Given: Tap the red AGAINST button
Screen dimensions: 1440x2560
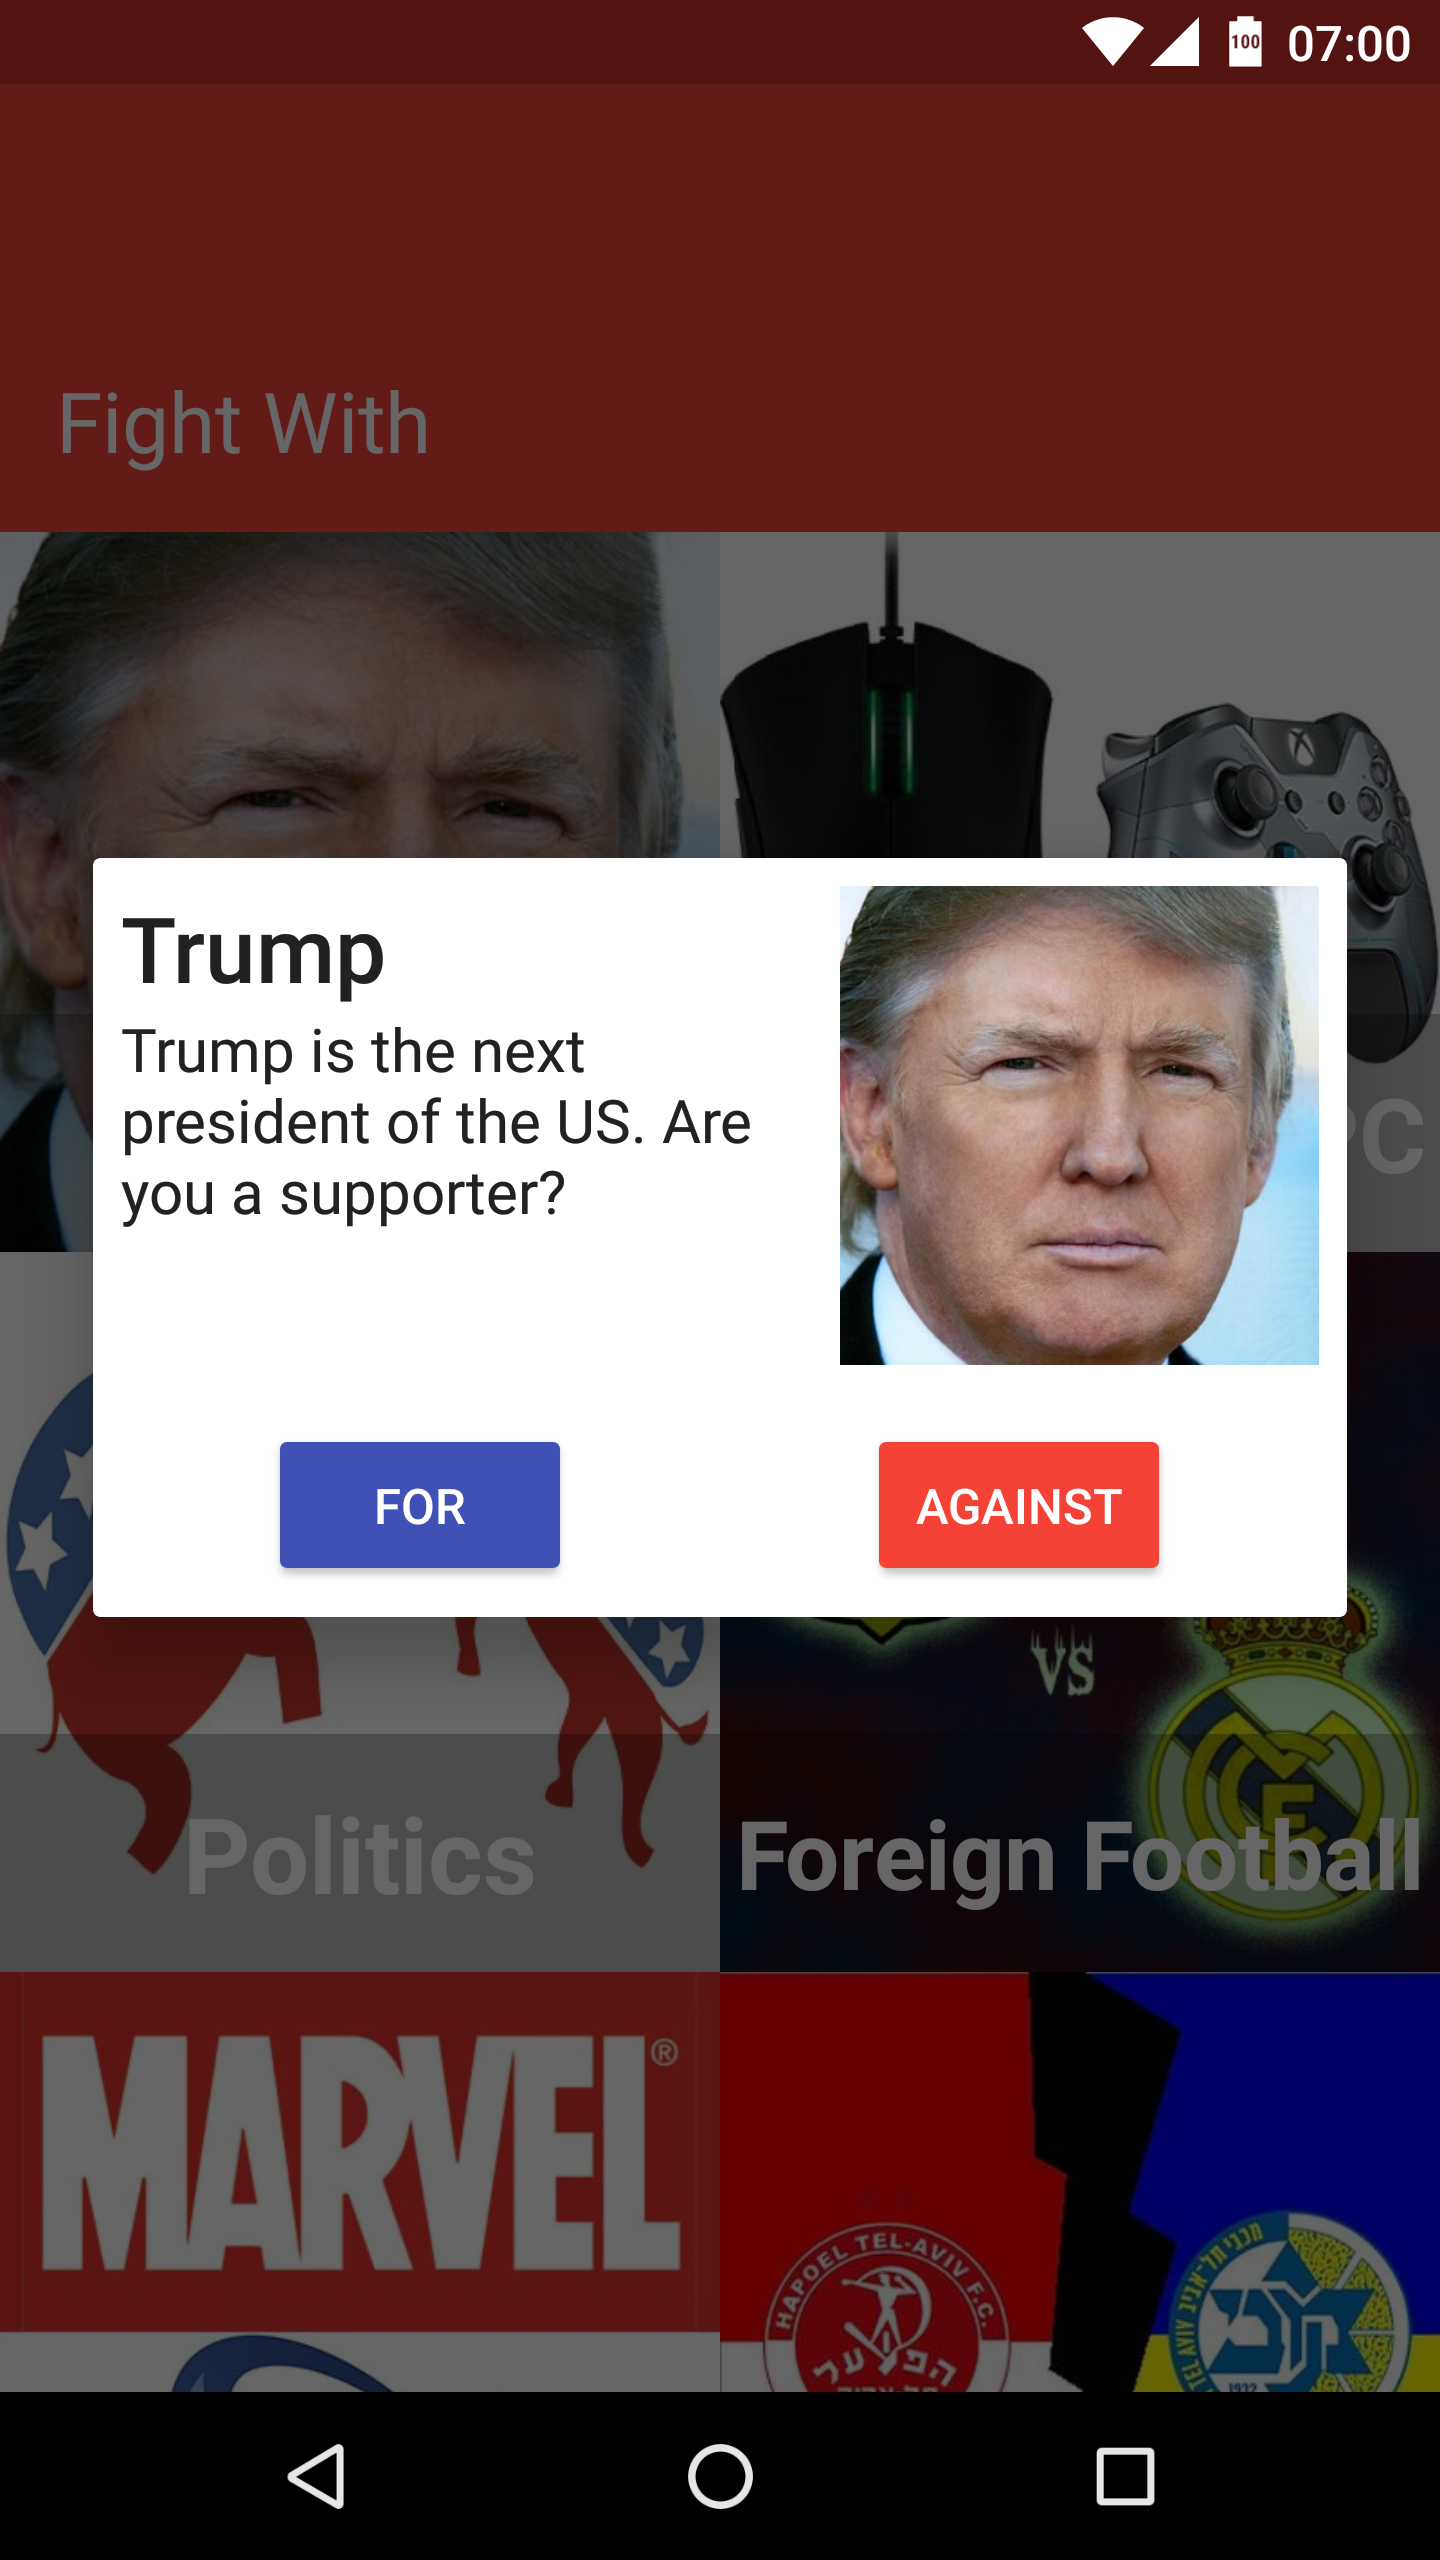Looking at the screenshot, I should point(1018,1504).
